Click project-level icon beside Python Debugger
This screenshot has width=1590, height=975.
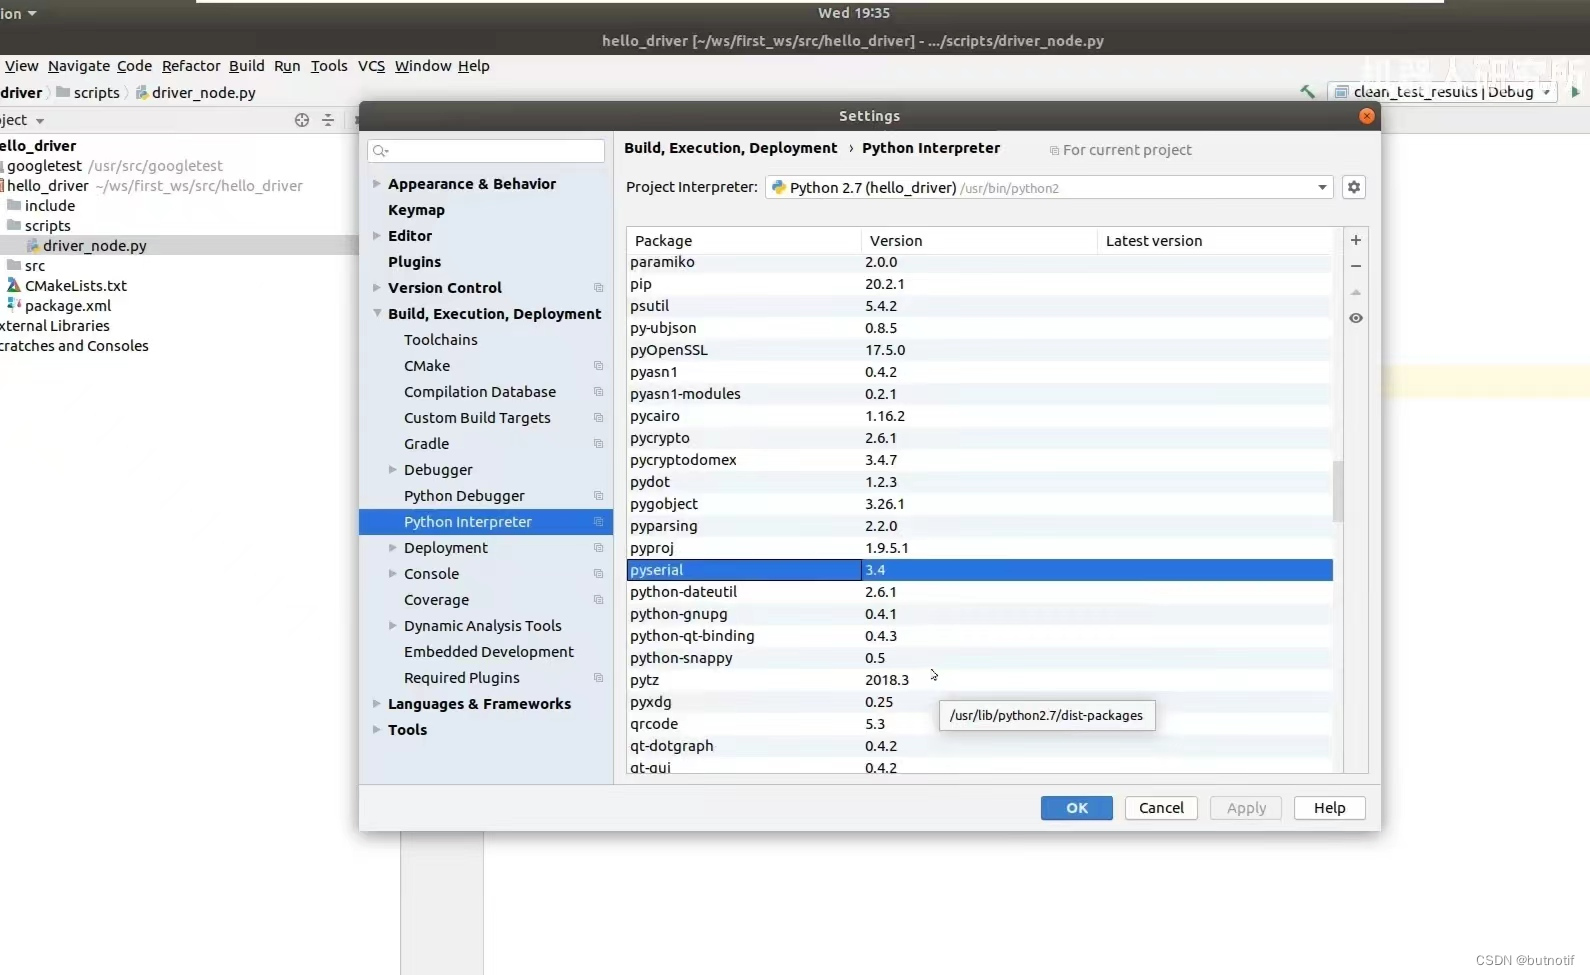(x=599, y=496)
